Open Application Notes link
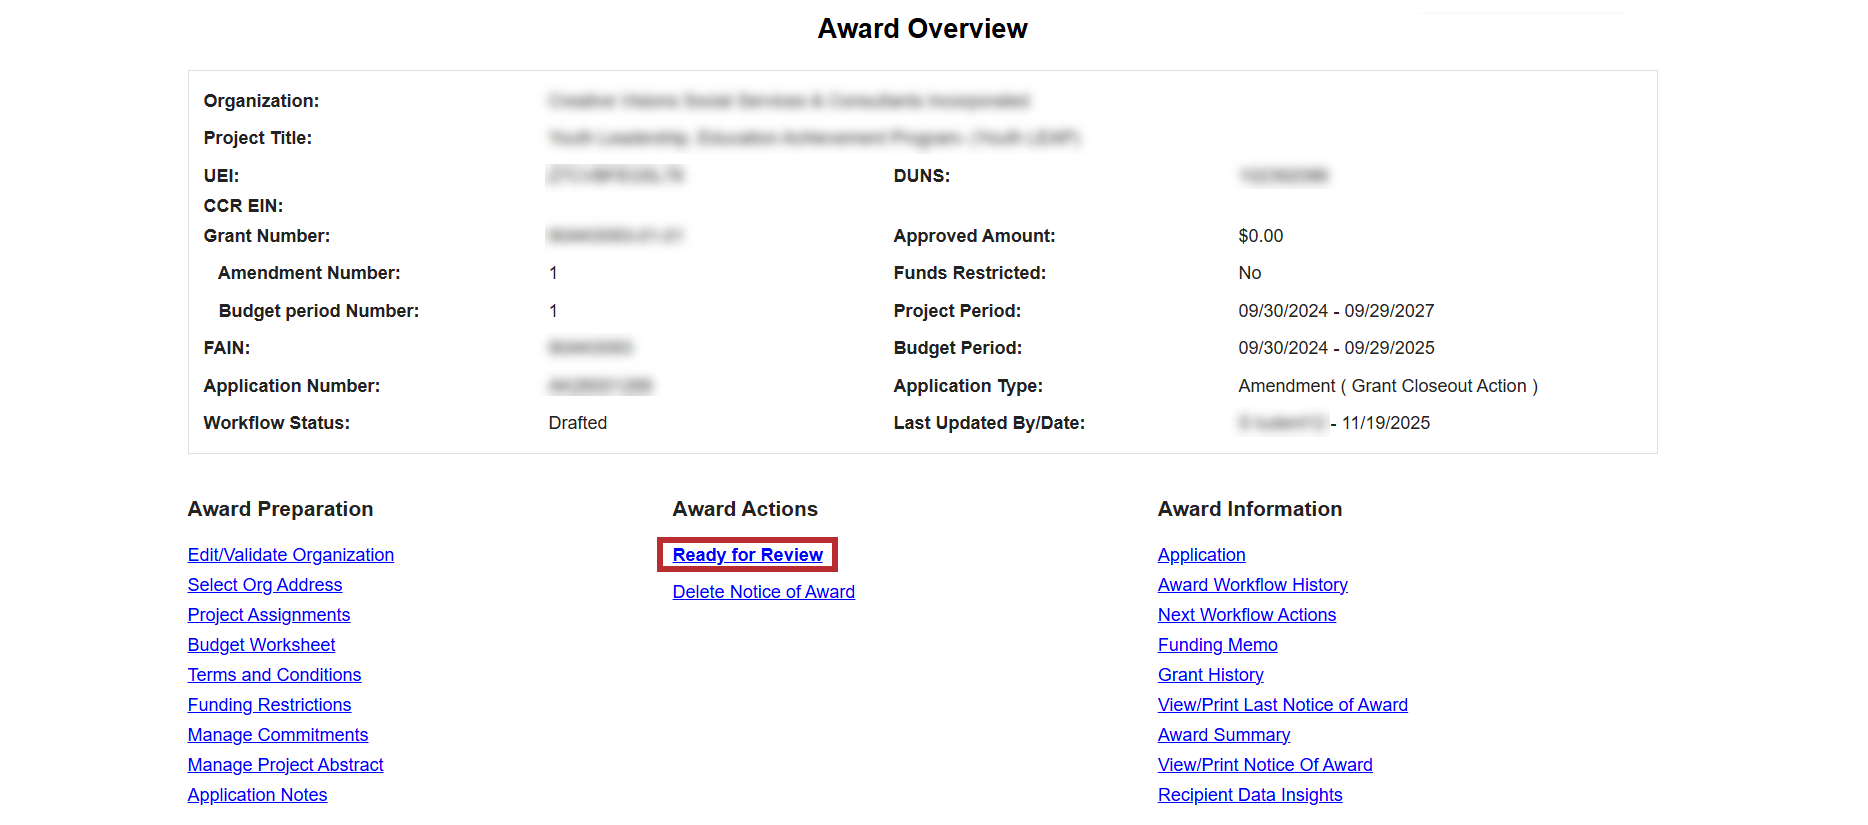This screenshot has width=1868, height=825. (257, 795)
